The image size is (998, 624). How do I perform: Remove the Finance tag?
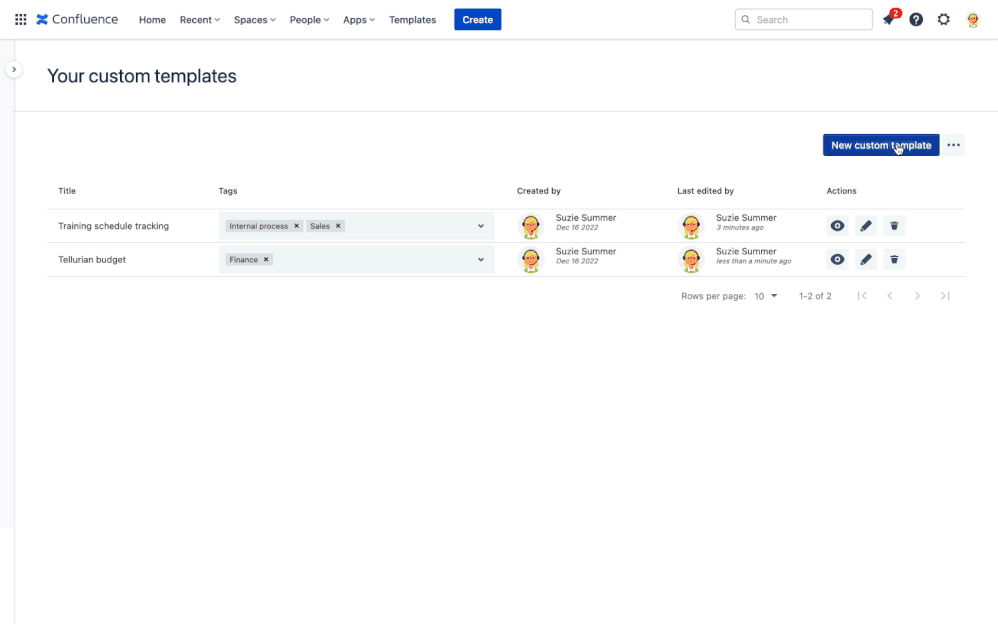[264, 259]
